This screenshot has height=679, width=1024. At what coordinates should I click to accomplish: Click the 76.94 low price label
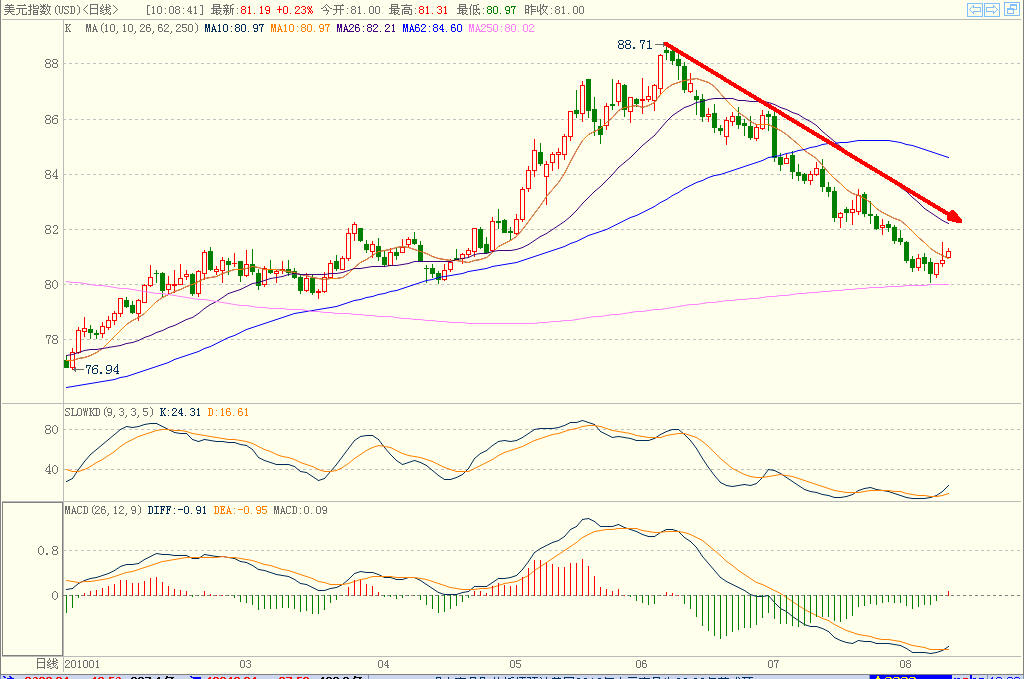point(103,370)
